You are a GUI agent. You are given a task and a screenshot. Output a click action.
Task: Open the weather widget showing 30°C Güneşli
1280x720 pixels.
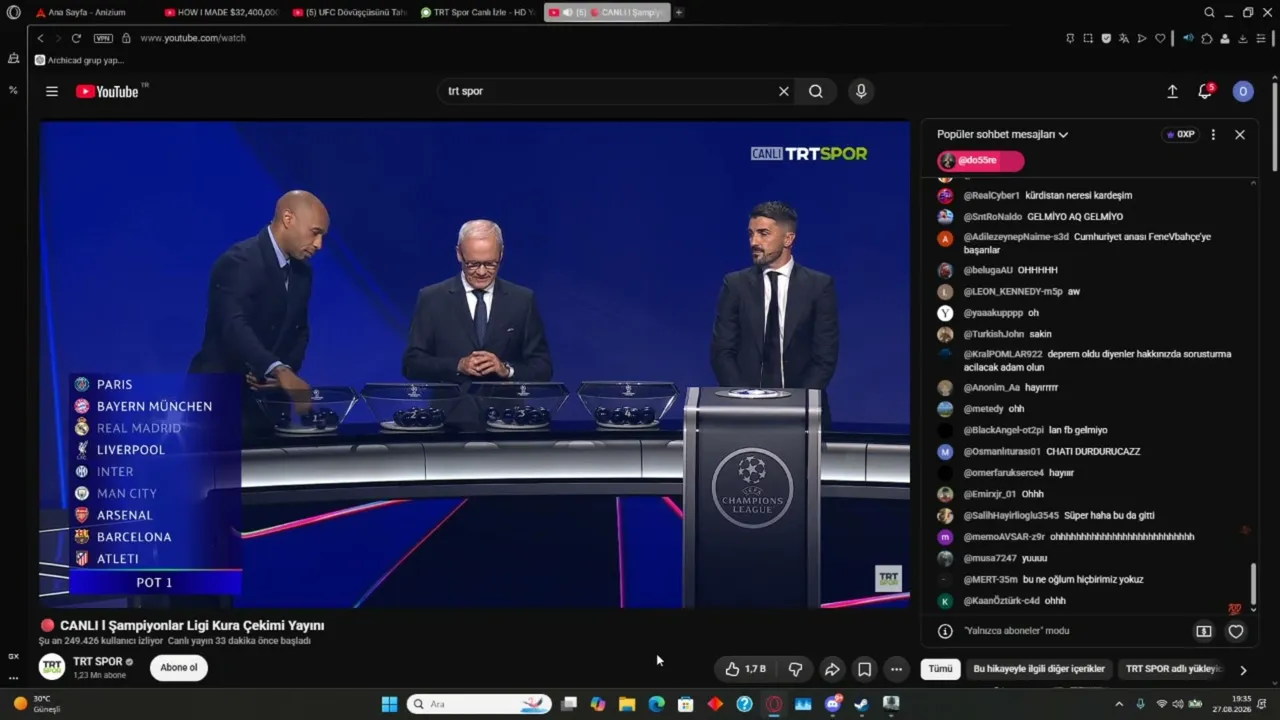point(35,704)
